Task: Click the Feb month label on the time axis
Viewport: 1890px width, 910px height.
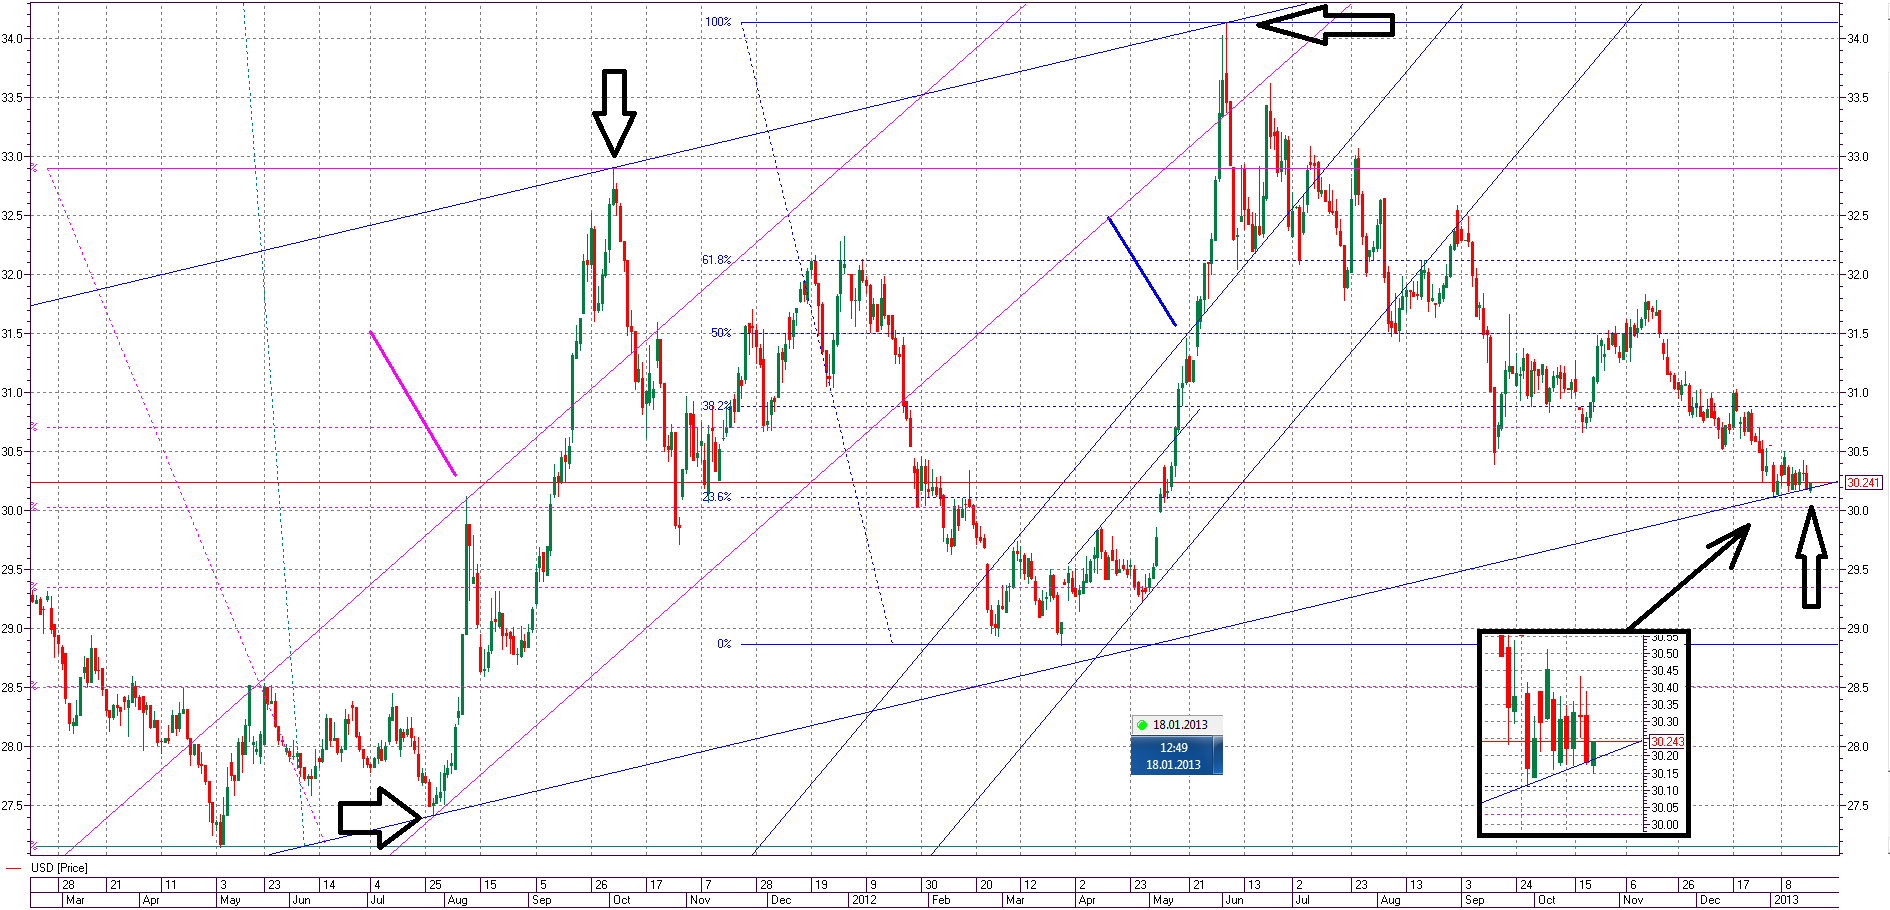Action: click(x=941, y=900)
